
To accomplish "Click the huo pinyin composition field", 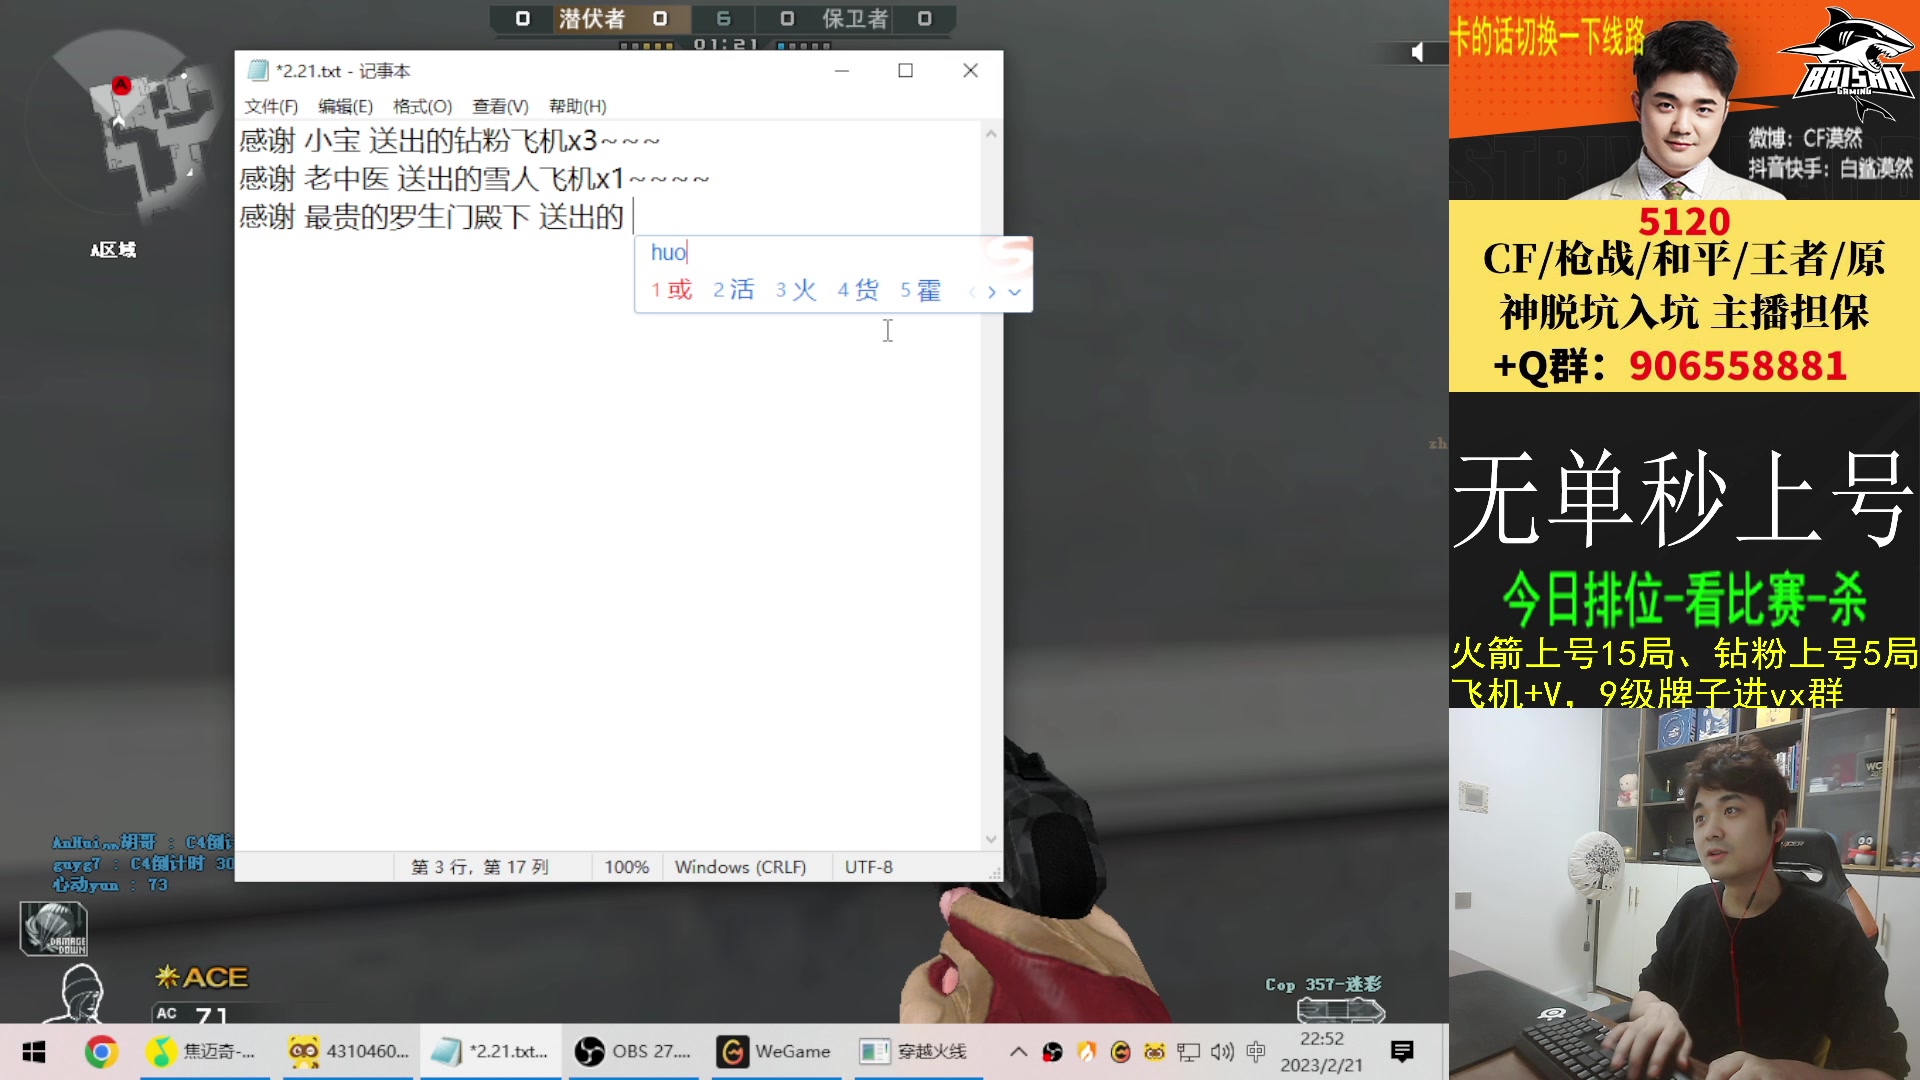I will (669, 252).
